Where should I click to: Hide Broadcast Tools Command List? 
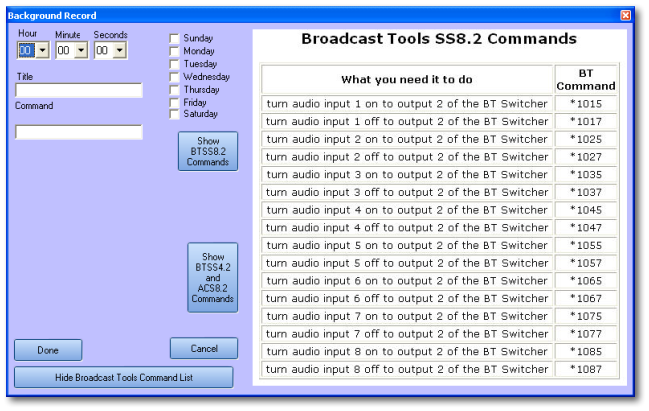click(x=124, y=377)
